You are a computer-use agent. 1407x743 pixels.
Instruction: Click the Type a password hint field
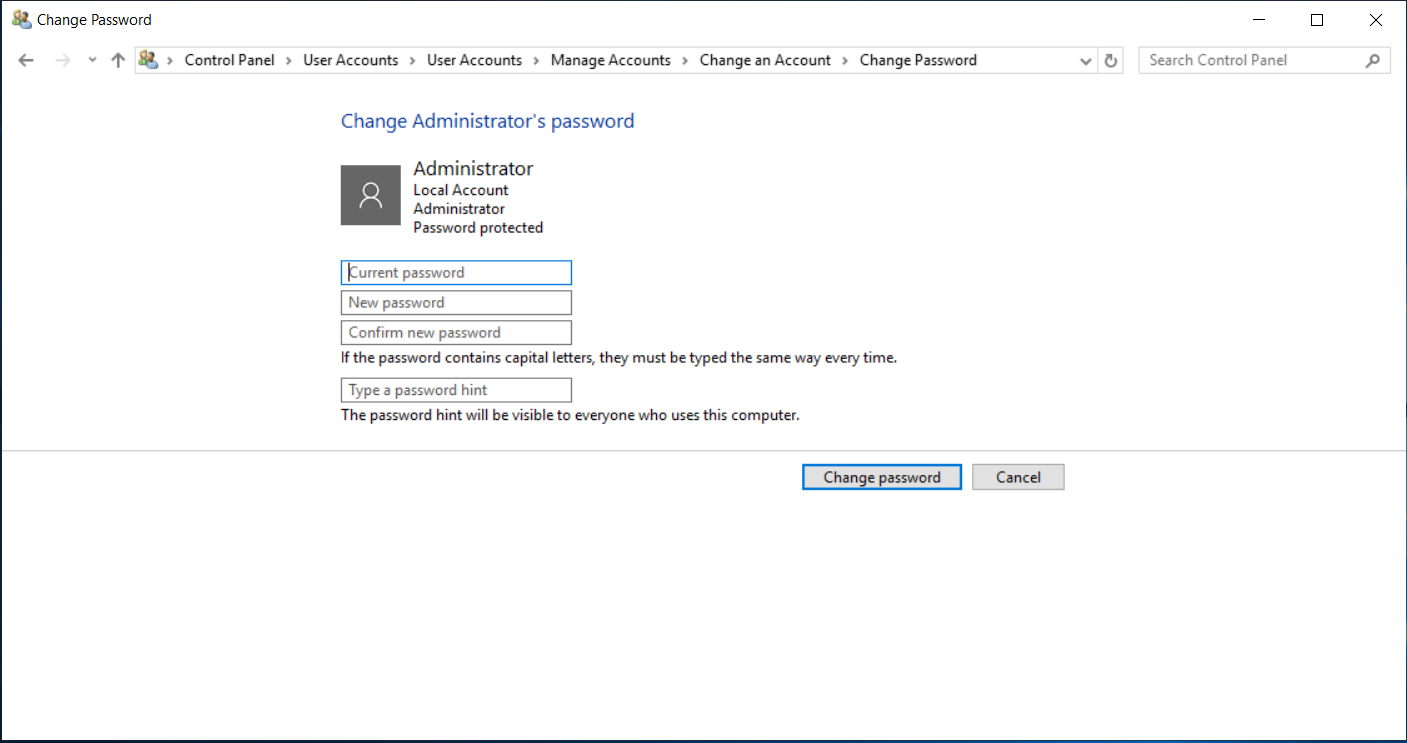[456, 390]
